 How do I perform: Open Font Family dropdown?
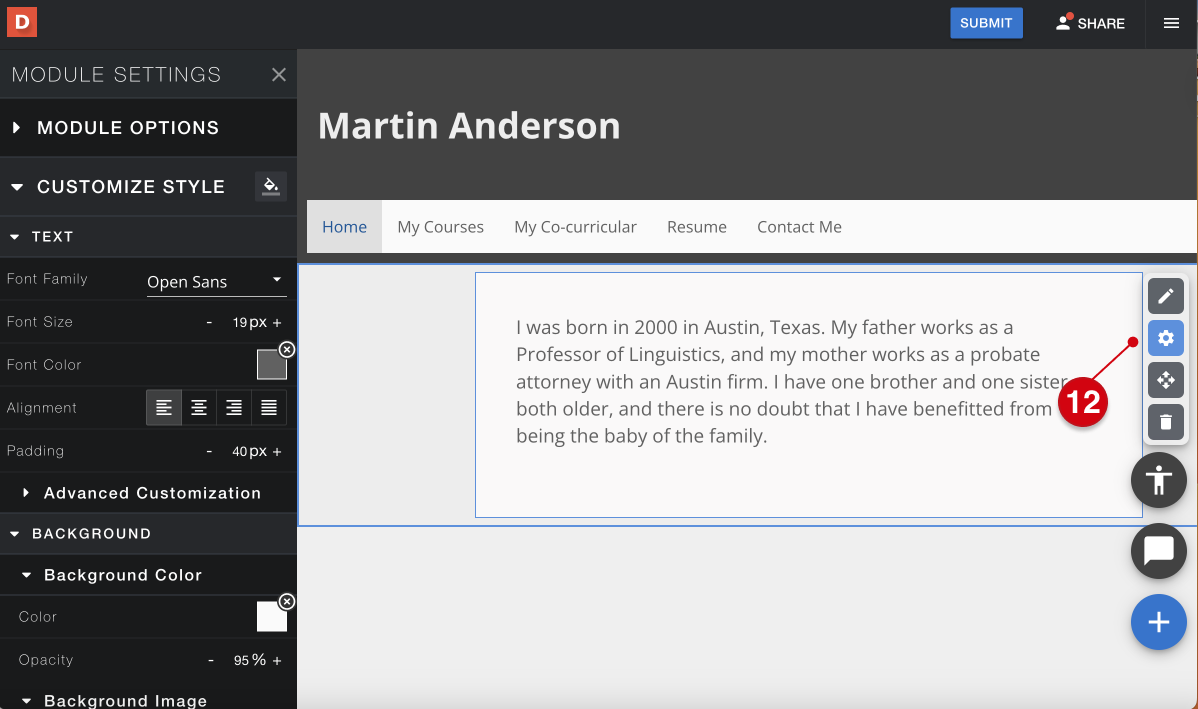tap(217, 282)
